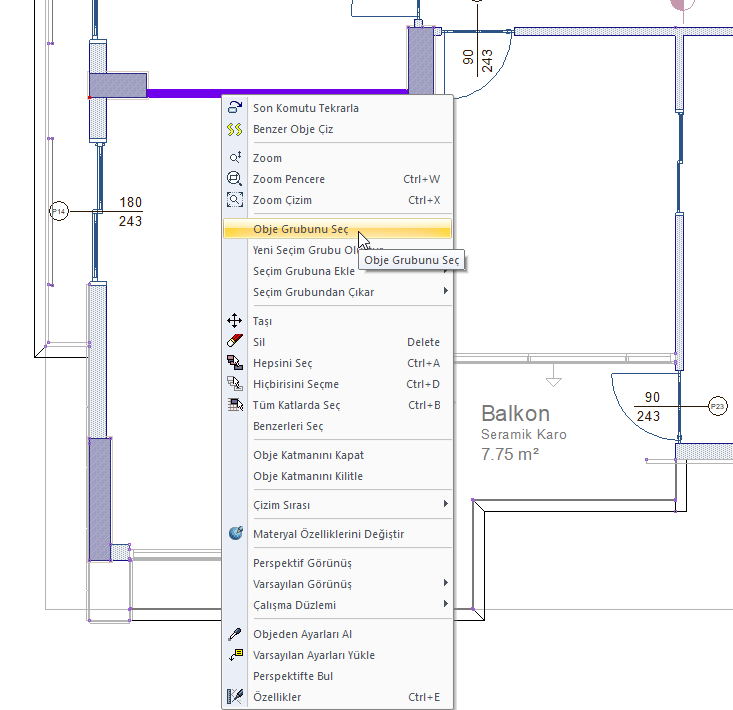Select Perspektif Görünüş from context menu
This screenshot has width=733, height=710.
click(302, 563)
